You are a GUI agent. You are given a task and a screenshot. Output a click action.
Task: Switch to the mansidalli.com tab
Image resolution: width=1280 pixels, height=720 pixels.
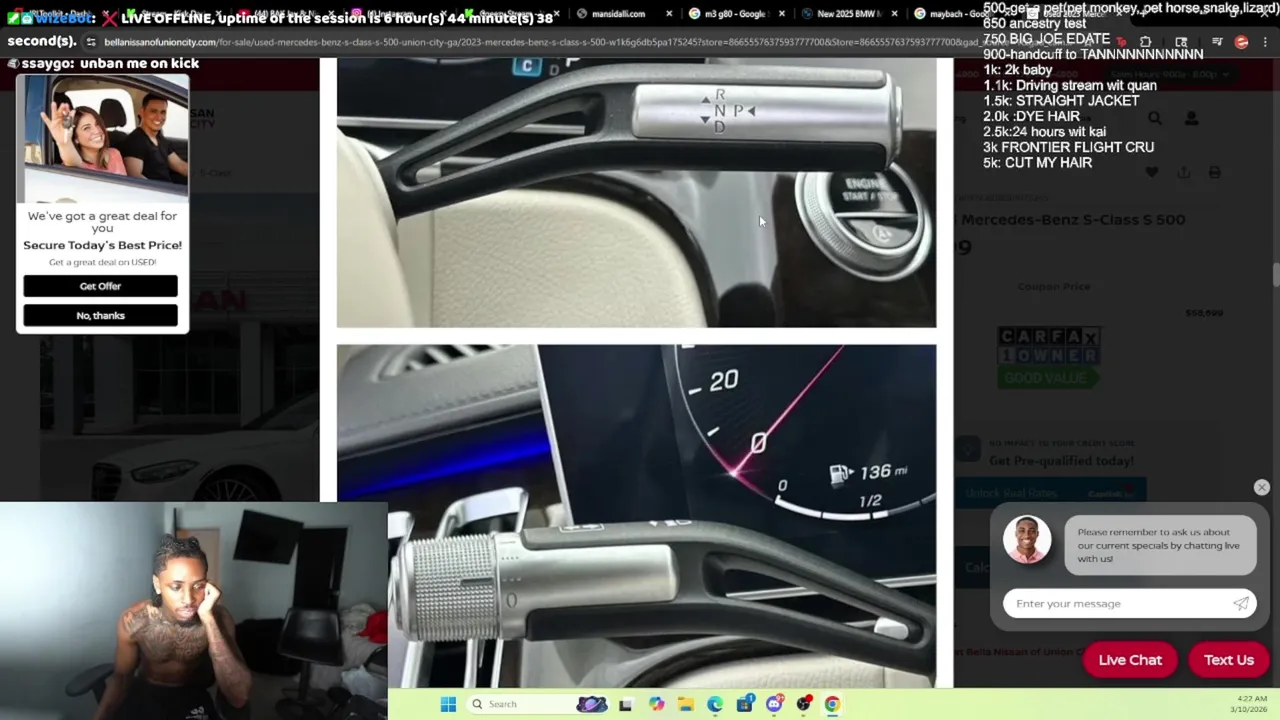point(617,14)
